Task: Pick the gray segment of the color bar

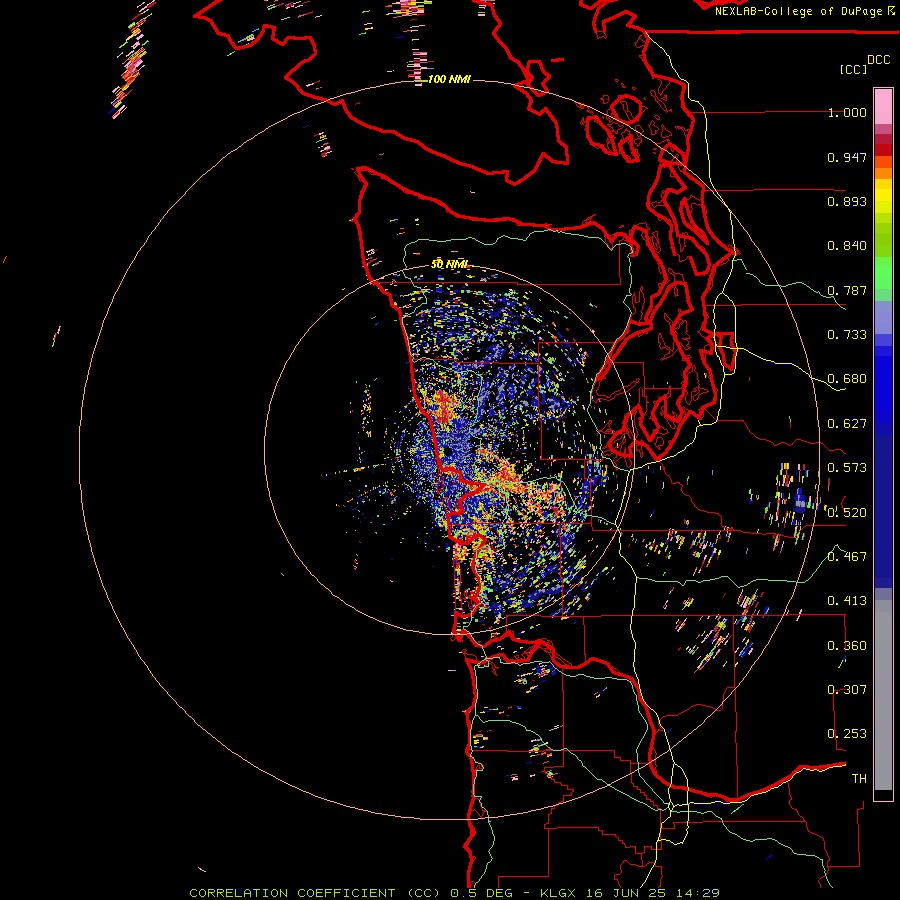Action: pyautogui.click(x=883, y=695)
